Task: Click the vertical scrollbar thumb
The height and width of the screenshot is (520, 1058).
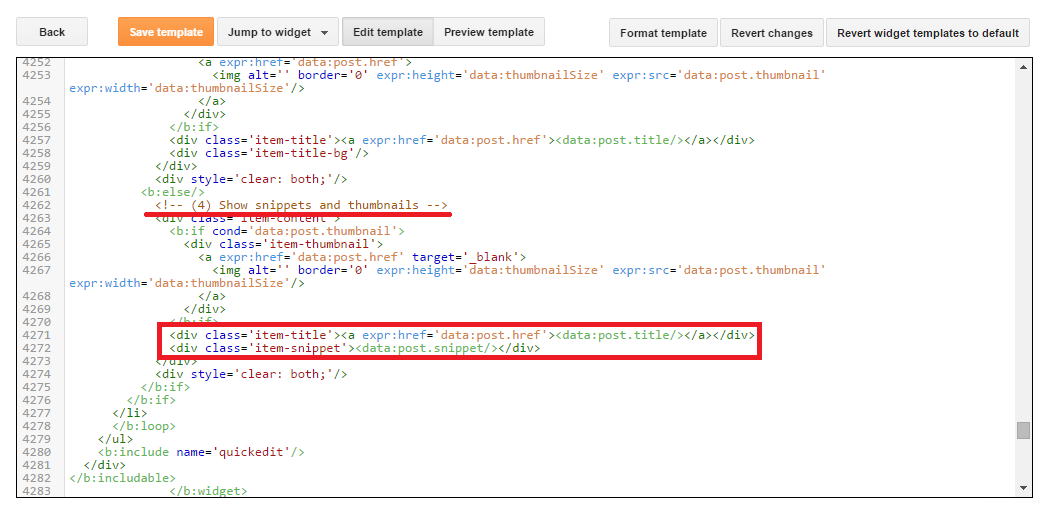Action: [x=1024, y=430]
